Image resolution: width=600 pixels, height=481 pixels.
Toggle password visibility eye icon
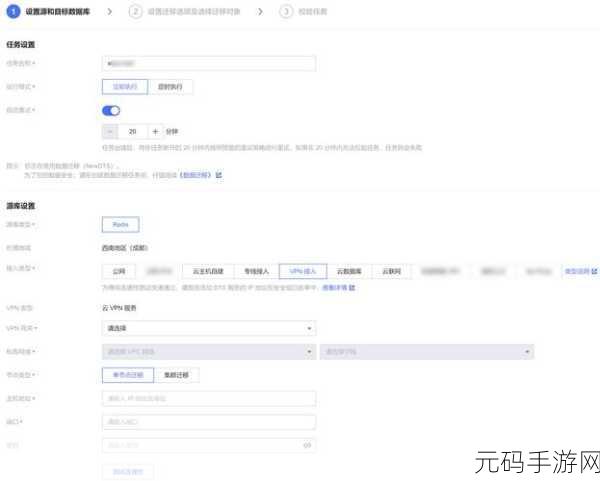pyautogui.click(x=307, y=445)
